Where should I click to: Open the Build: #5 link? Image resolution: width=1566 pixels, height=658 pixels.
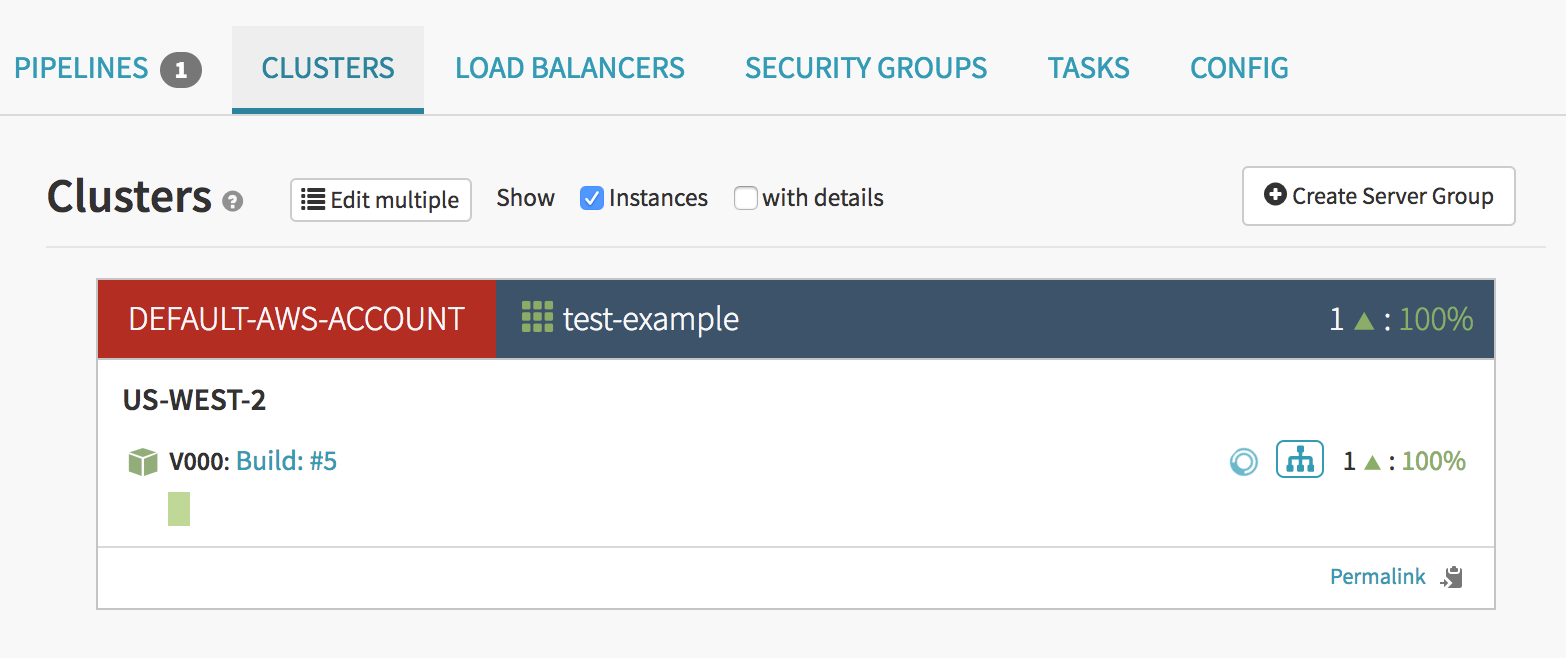pyautogui.click(x=286, y=461)
